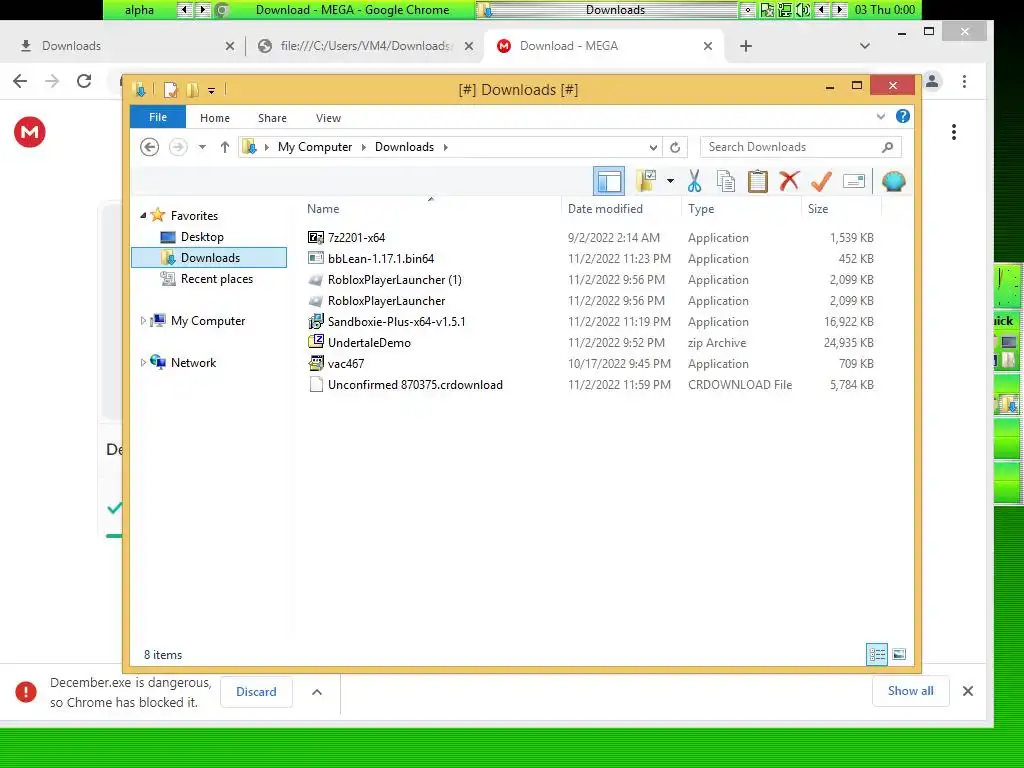Viewport: 1024px width, 768px height.
Task: Open the folder options icon in toolbar
Action: pyautogui.click(x=646, y=181)
